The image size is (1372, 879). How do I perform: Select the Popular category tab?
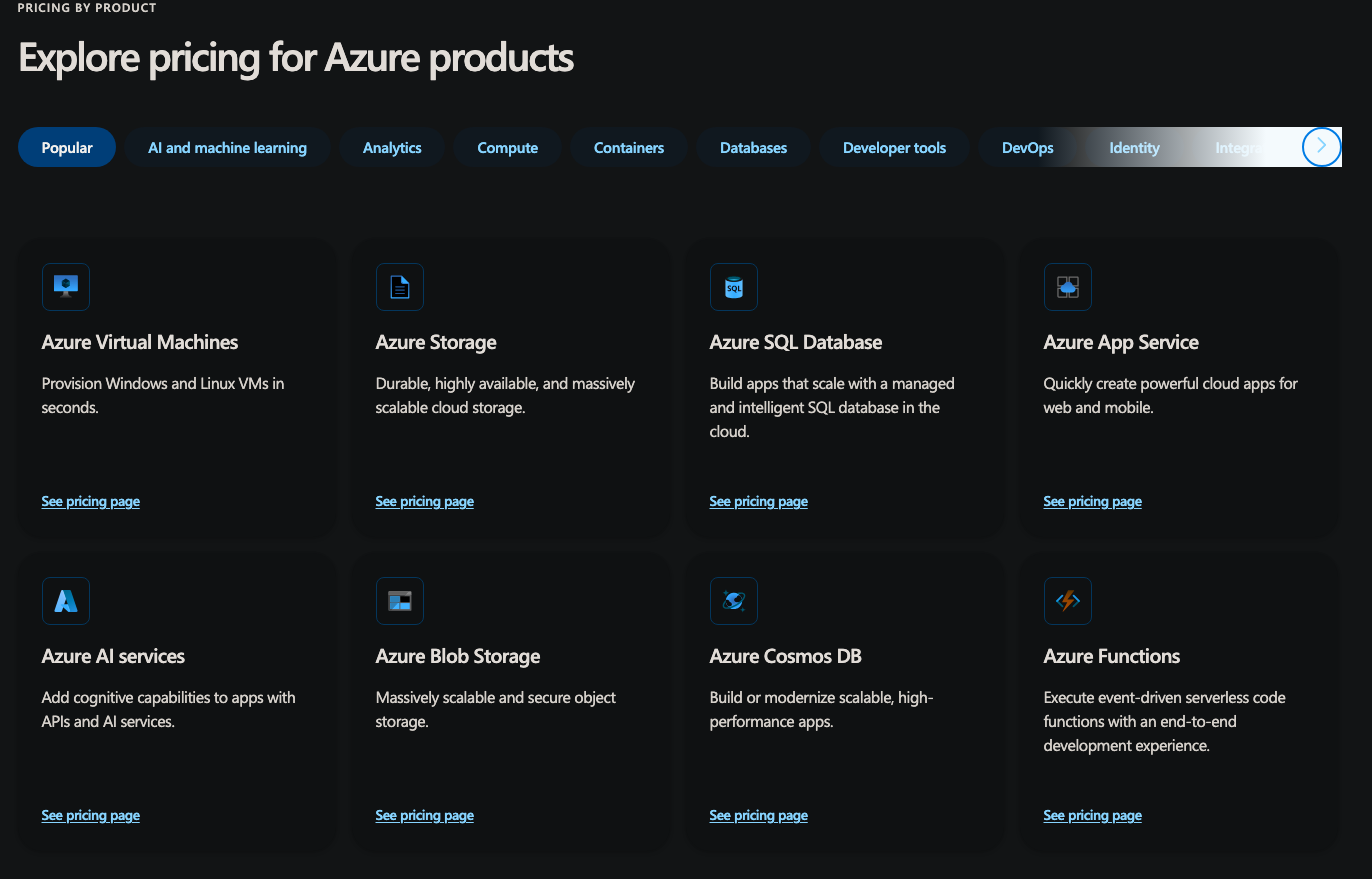pyautogui.click(x=67, y=148)
